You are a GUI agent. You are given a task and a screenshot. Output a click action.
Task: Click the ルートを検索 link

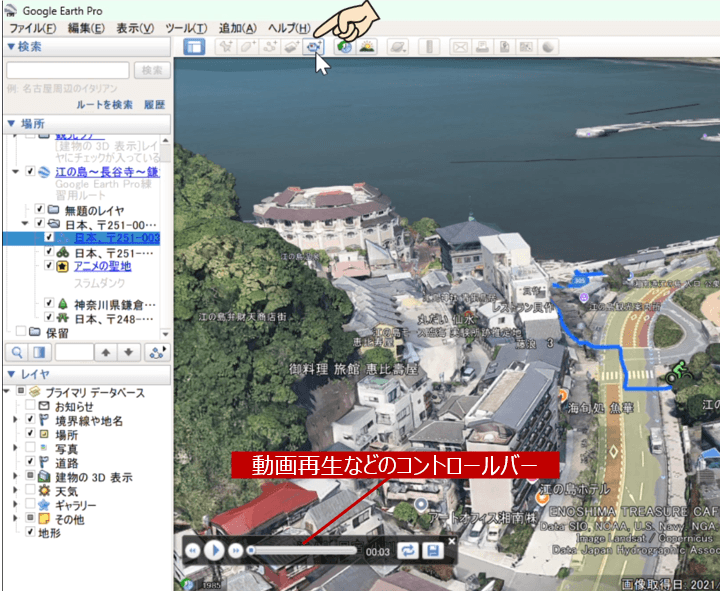click(104, 104)
